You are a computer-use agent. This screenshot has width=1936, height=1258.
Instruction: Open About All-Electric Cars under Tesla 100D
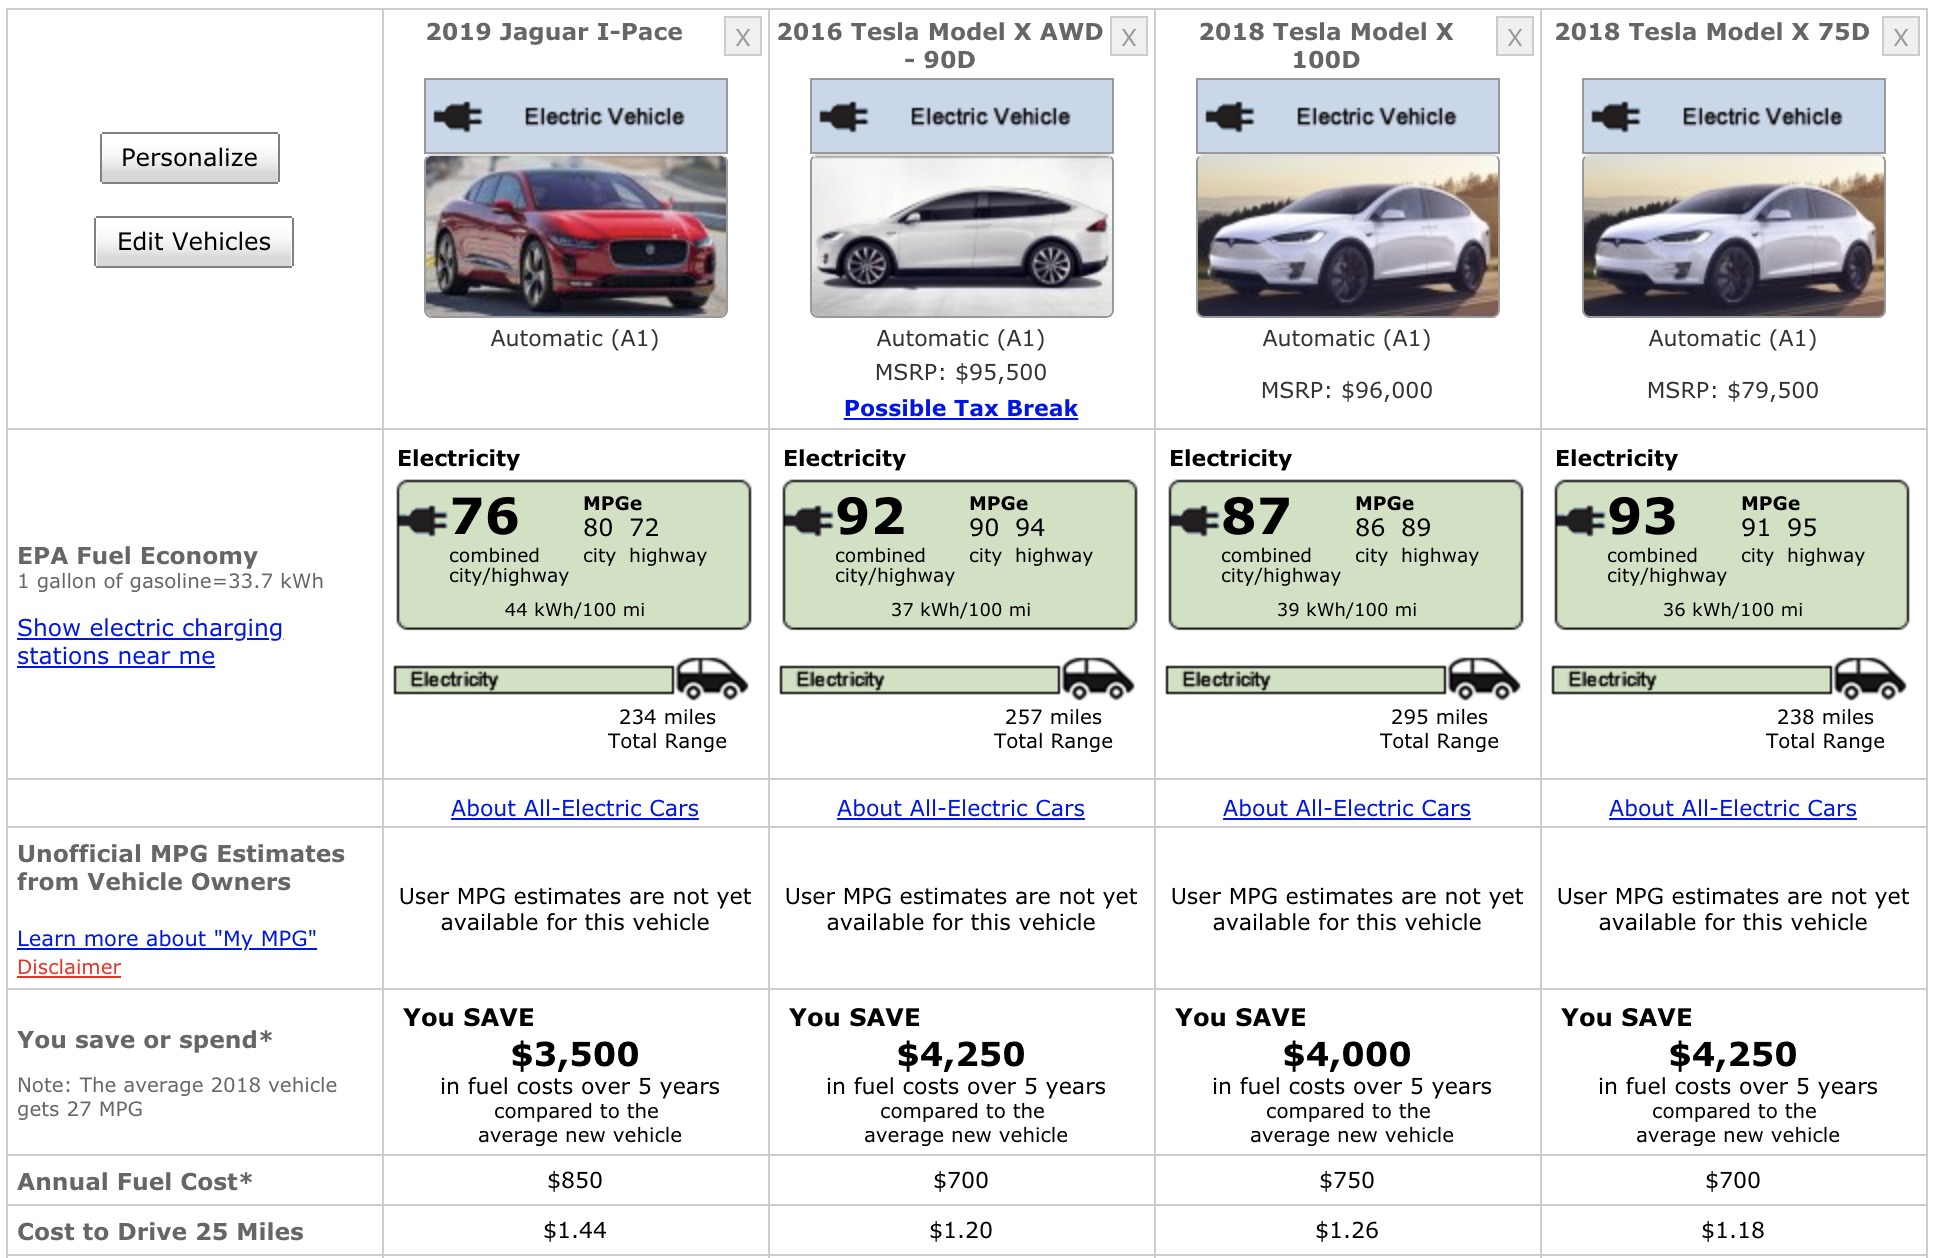click(1347, 808)
